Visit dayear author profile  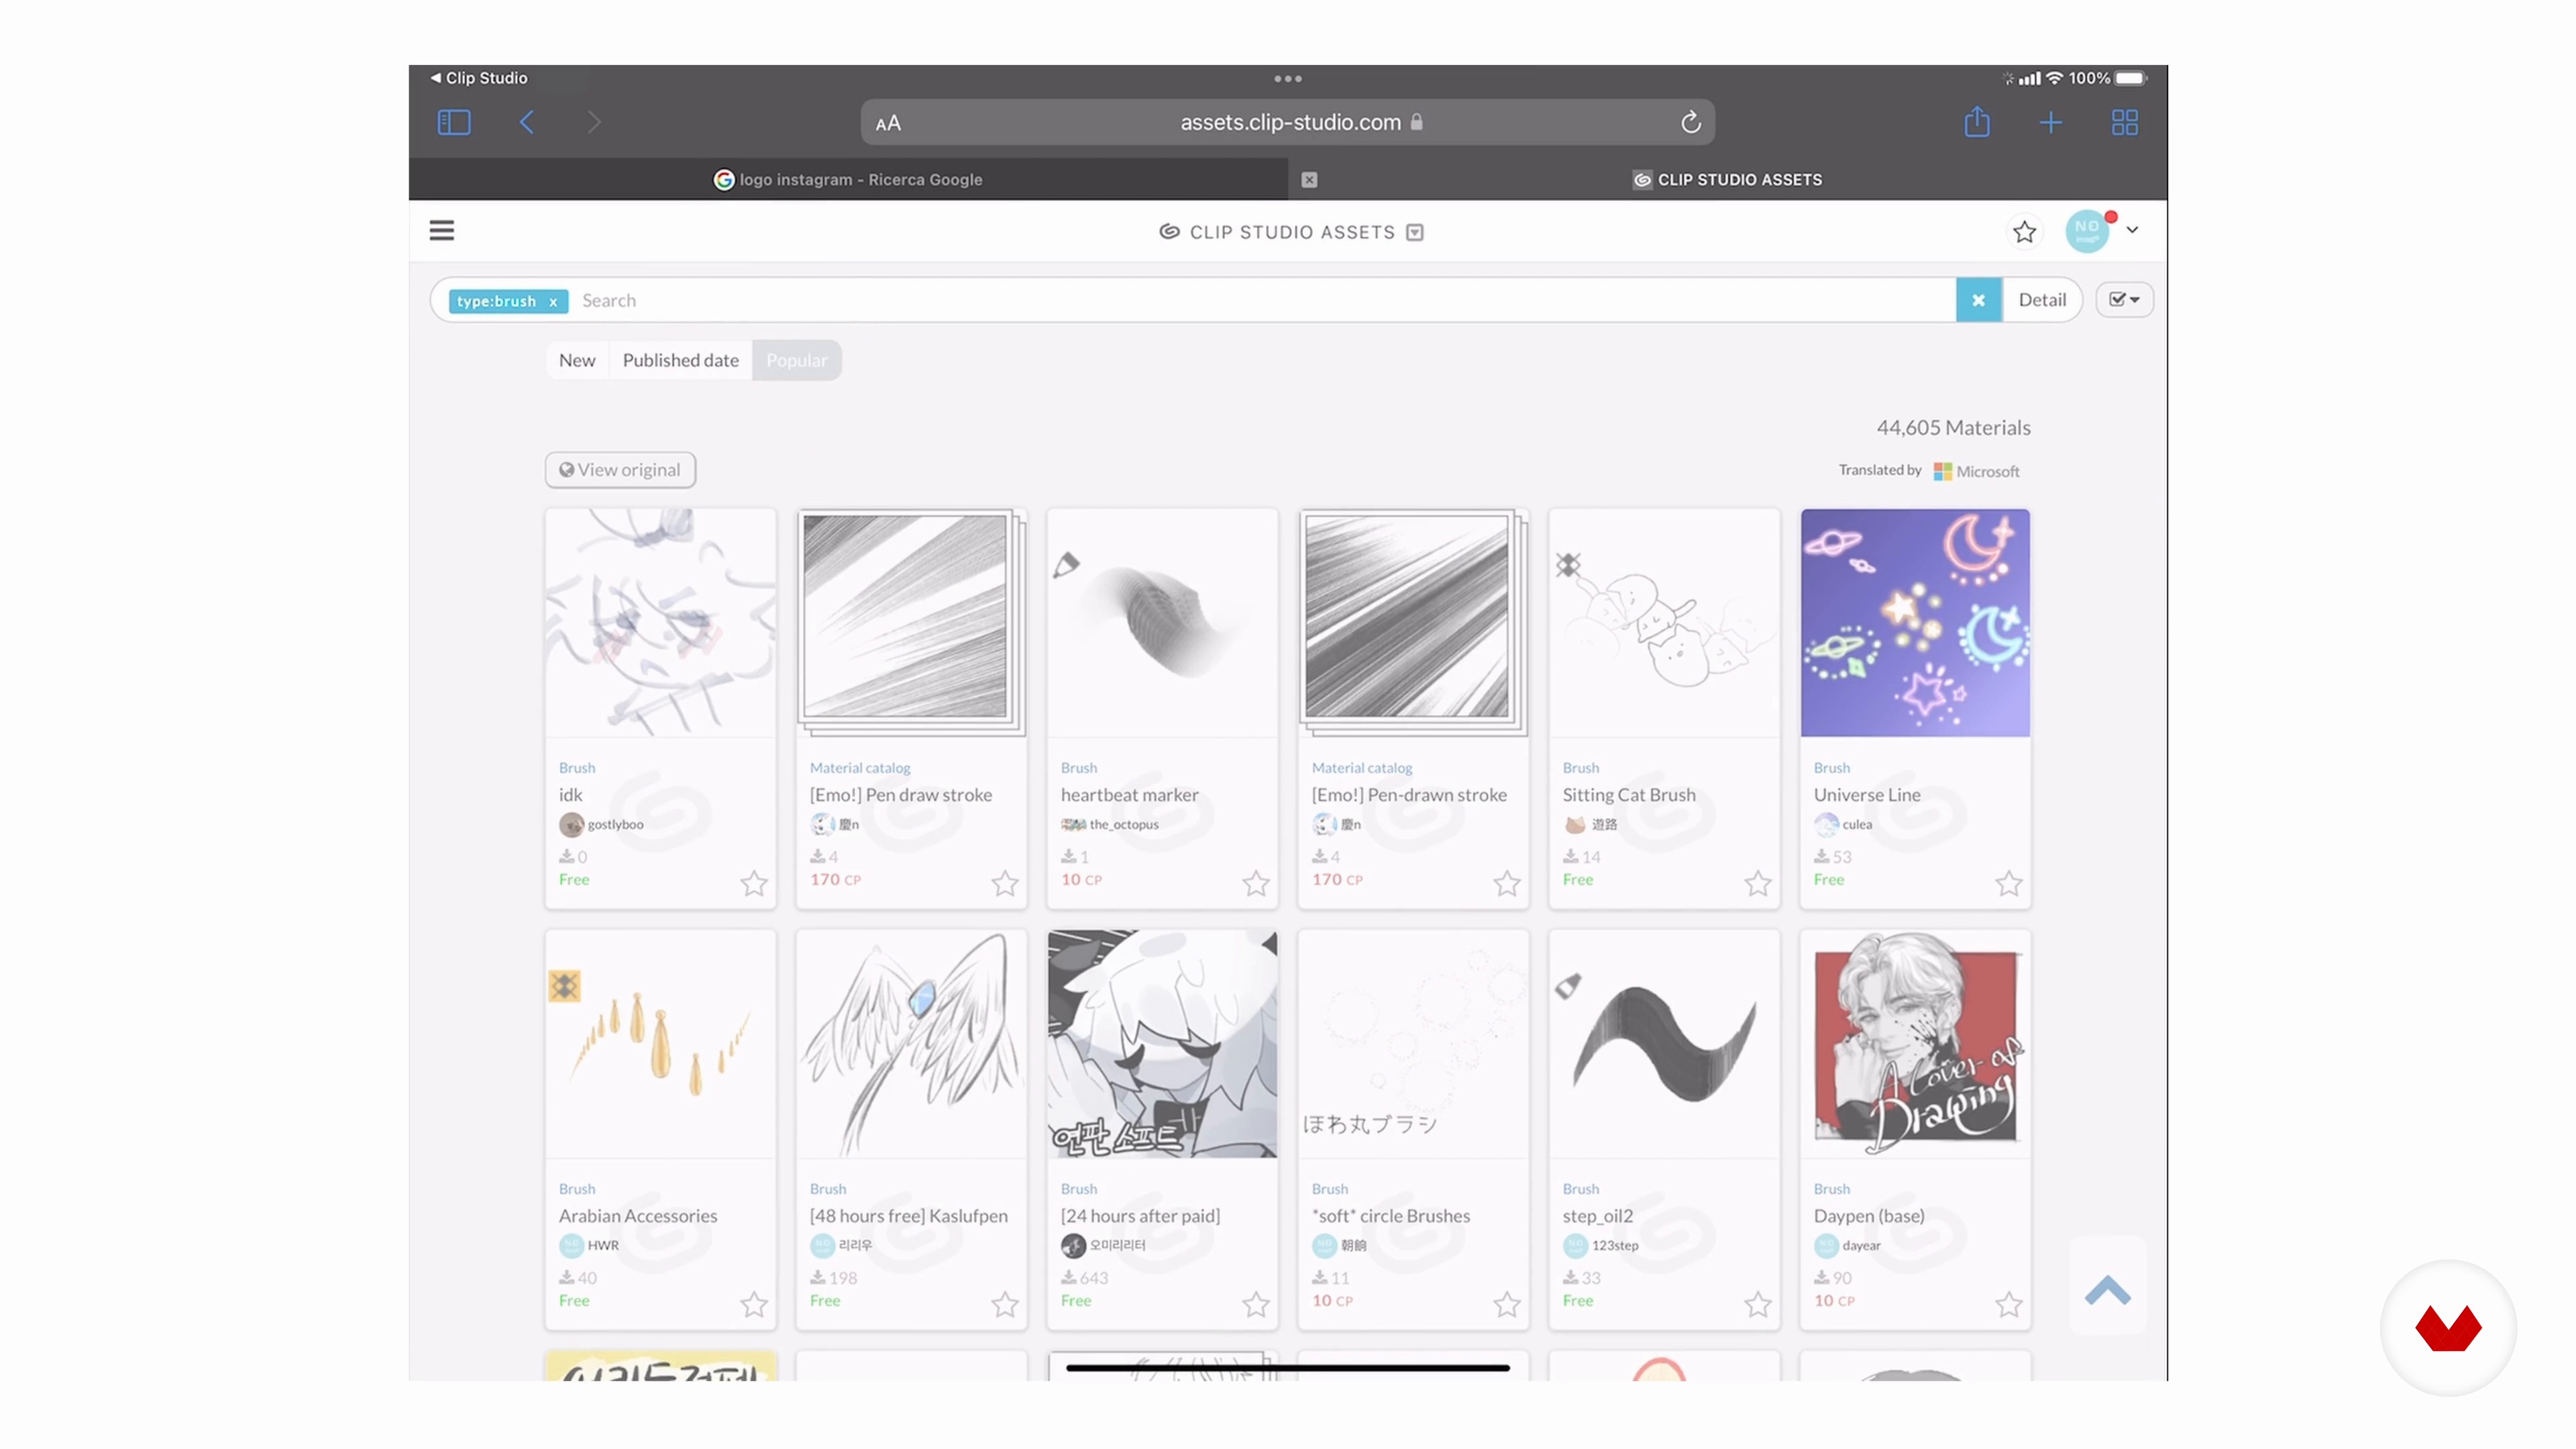(x=1847, y=1245)
